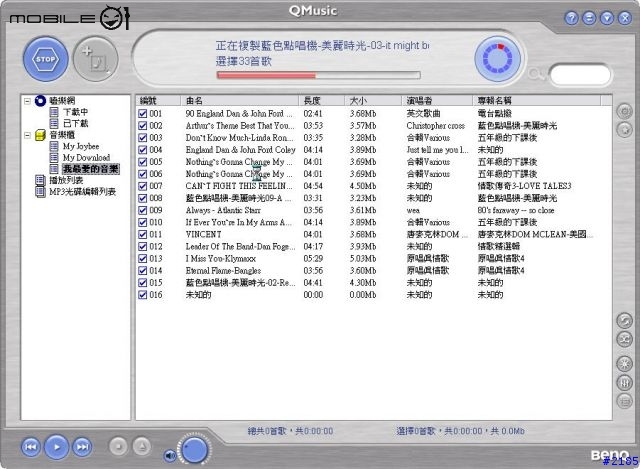Click the MP3光碟編輯列表 list icon
This screenshot has height=469, width=640.
pos(40,191)
